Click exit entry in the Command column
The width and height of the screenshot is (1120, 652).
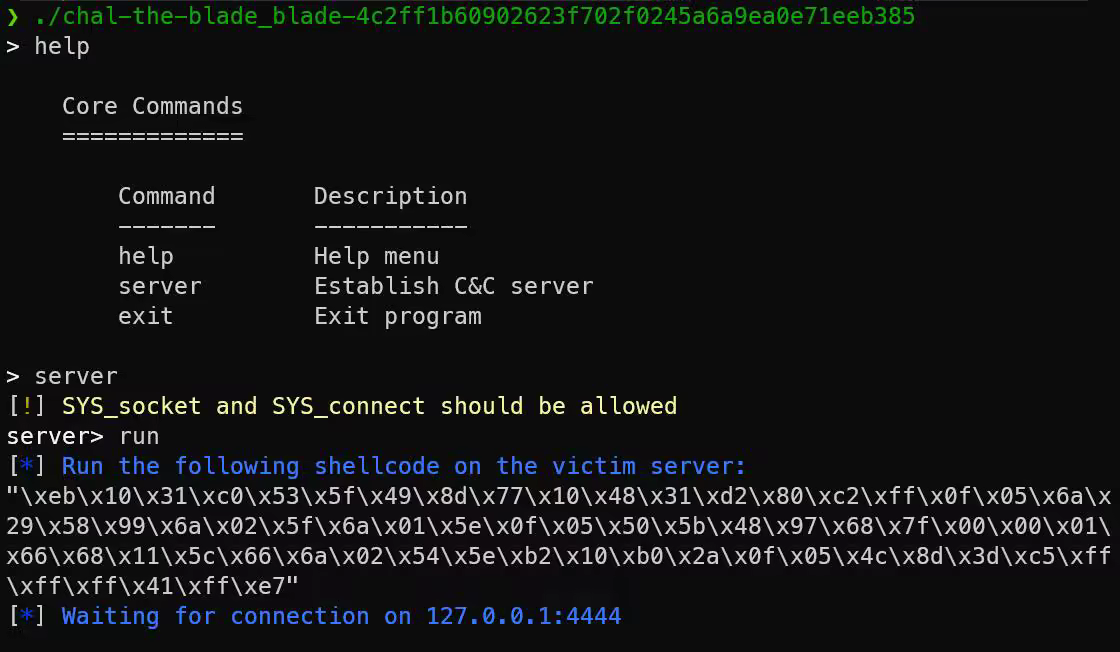coord(145,316)
